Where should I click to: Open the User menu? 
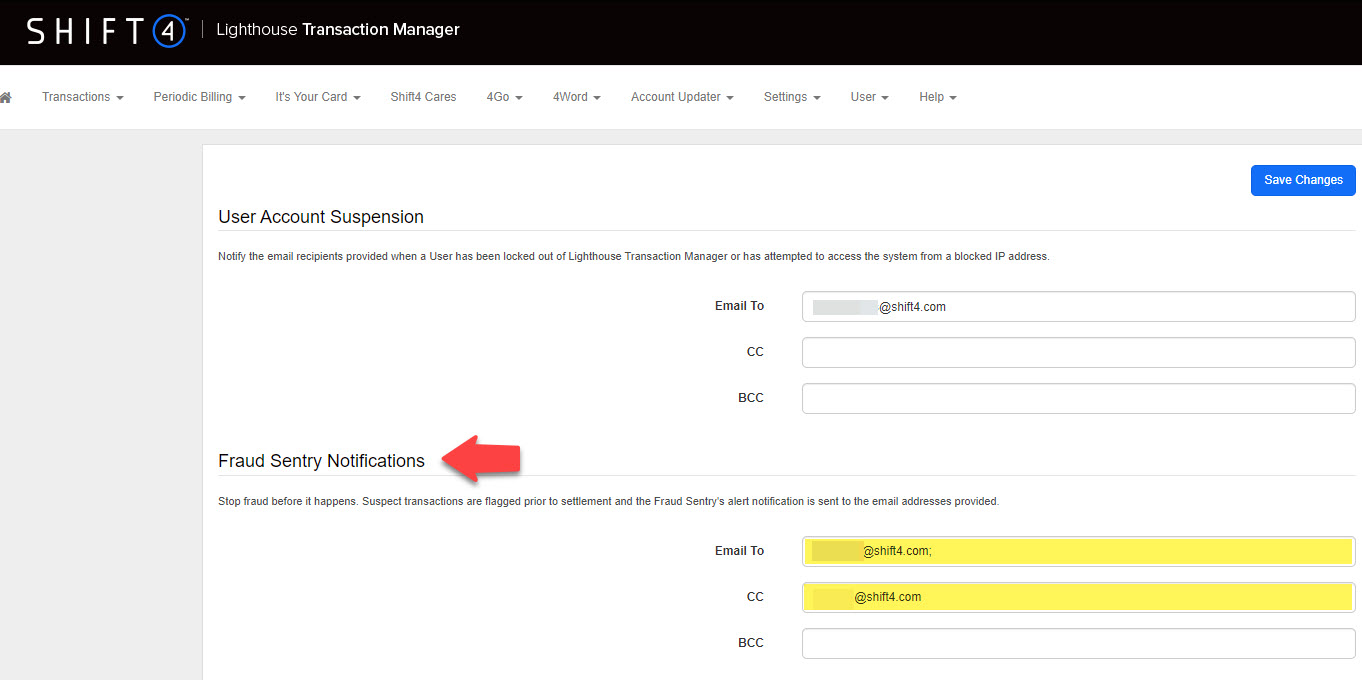point(869,97)
